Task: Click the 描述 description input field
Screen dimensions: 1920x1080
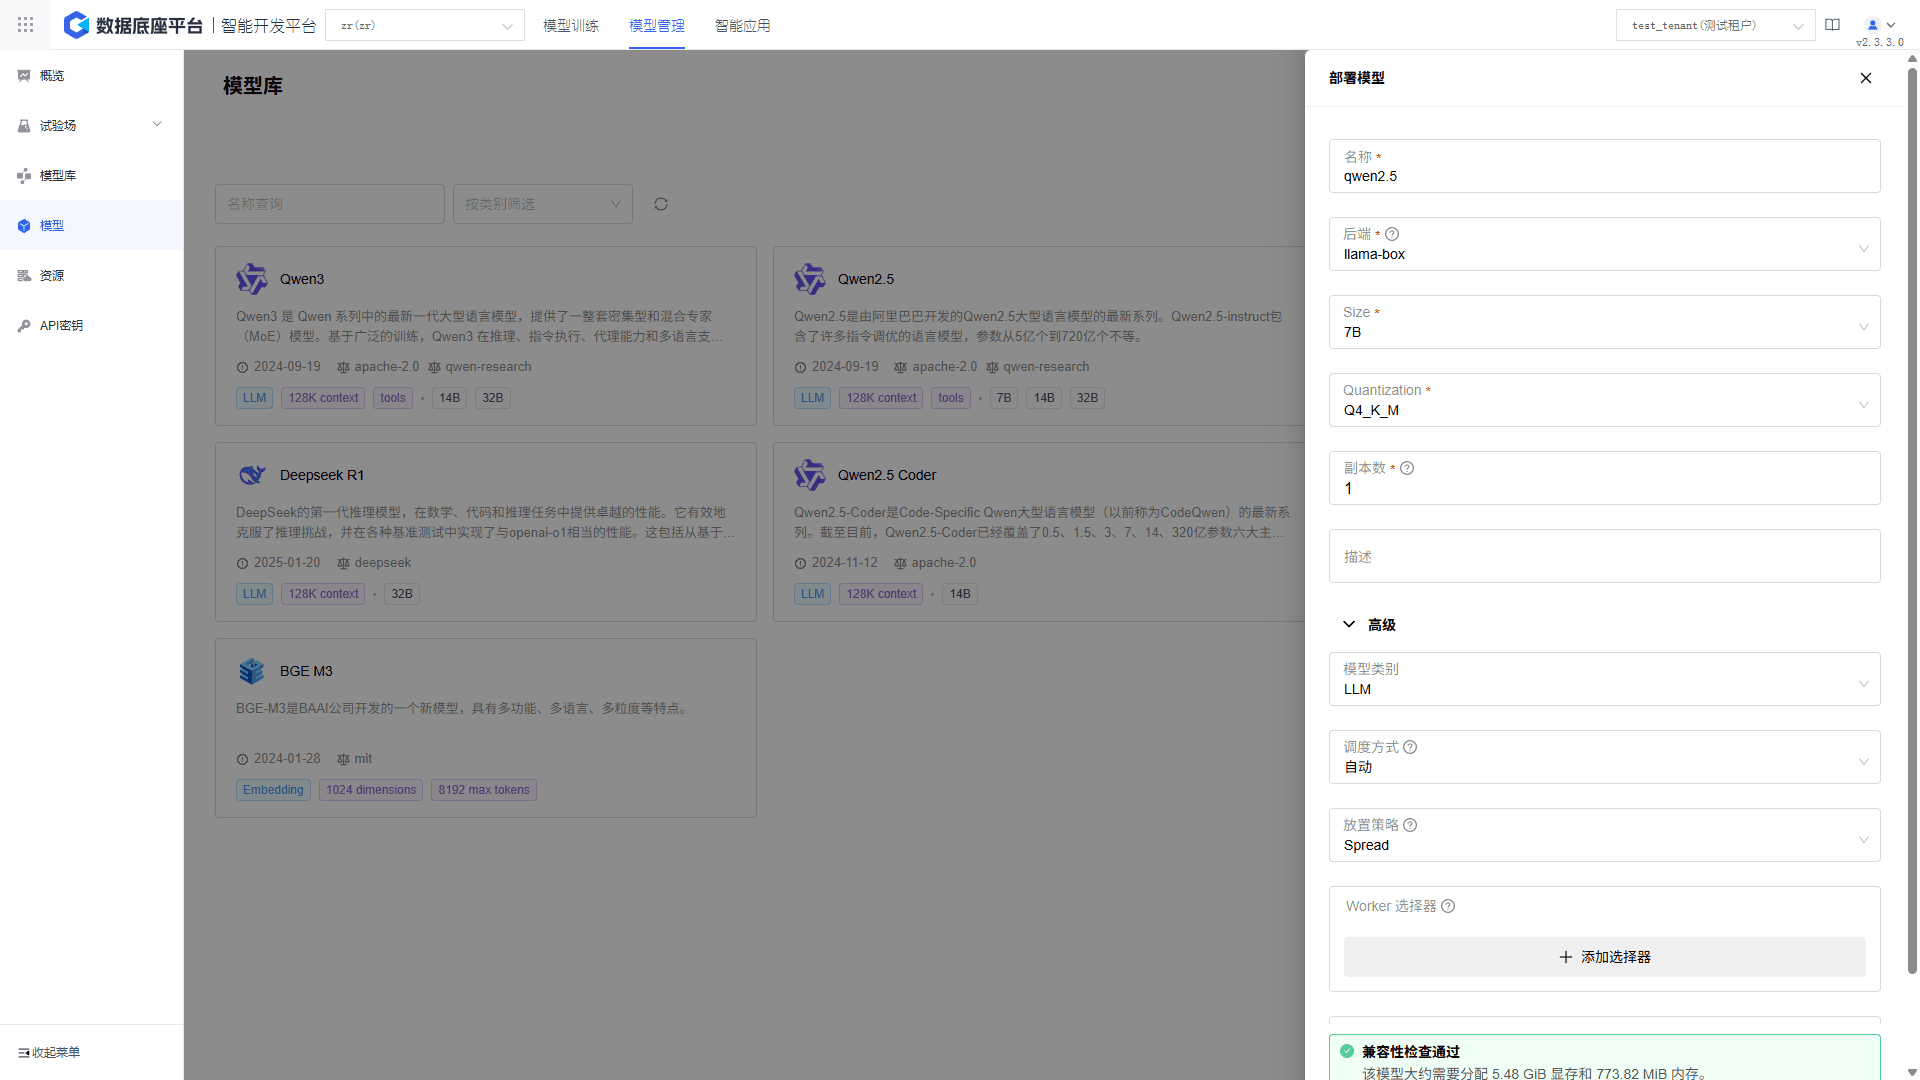Action: (1604, 557)
